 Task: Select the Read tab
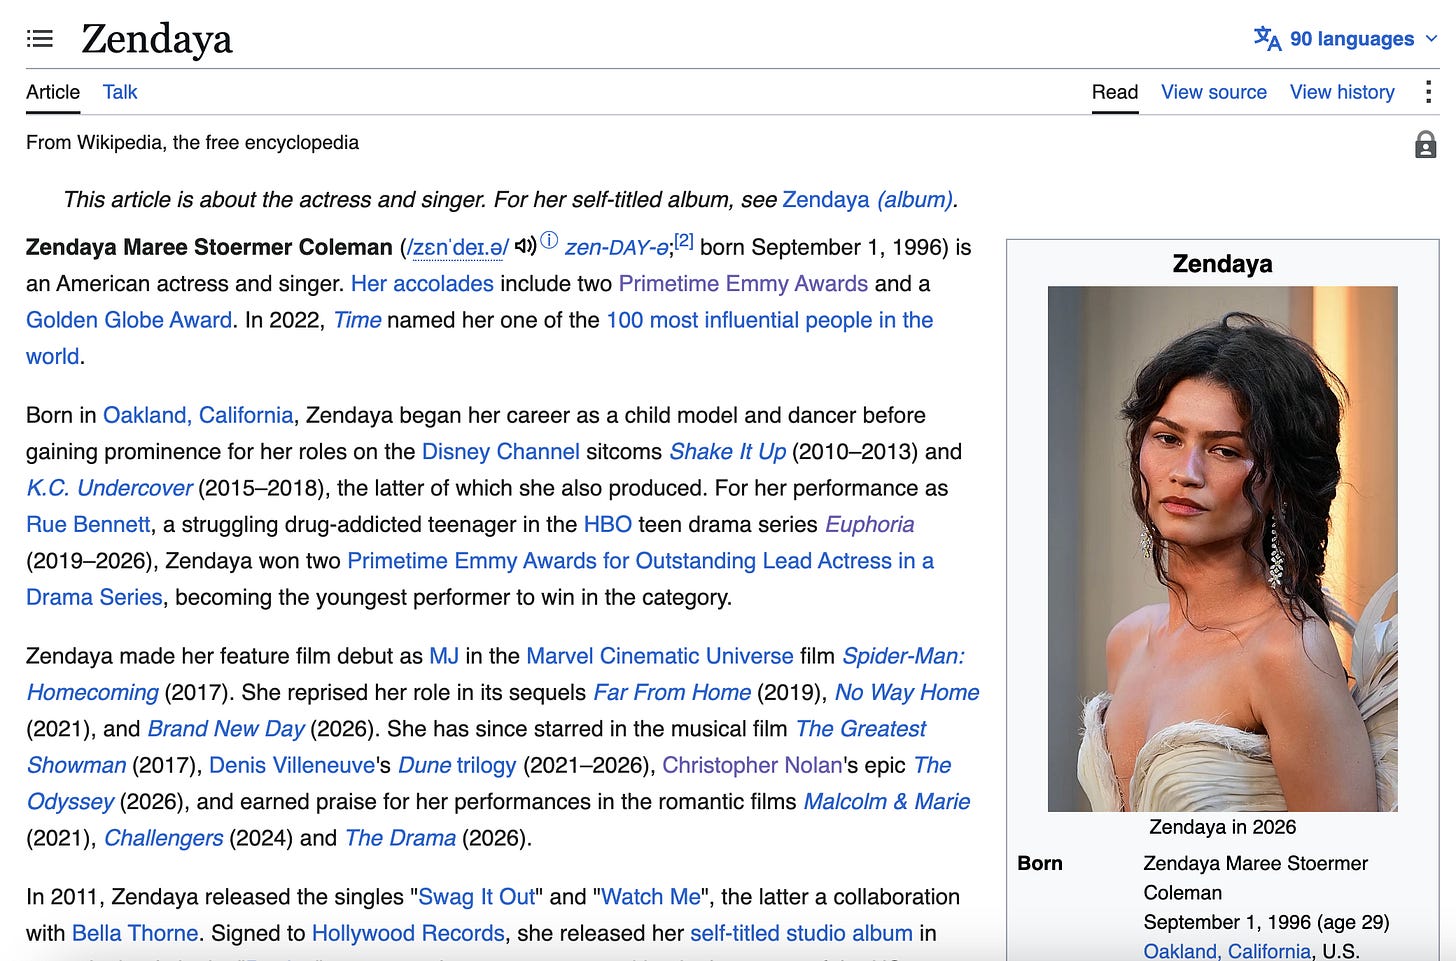[x=1115, y=92]
